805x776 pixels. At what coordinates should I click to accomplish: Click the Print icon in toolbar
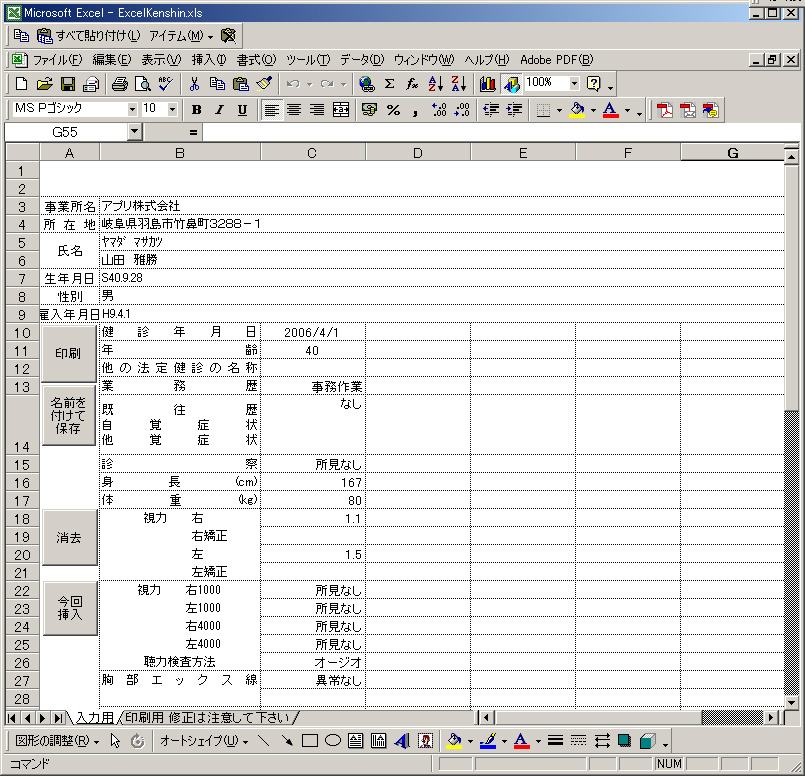click(120, 84)
